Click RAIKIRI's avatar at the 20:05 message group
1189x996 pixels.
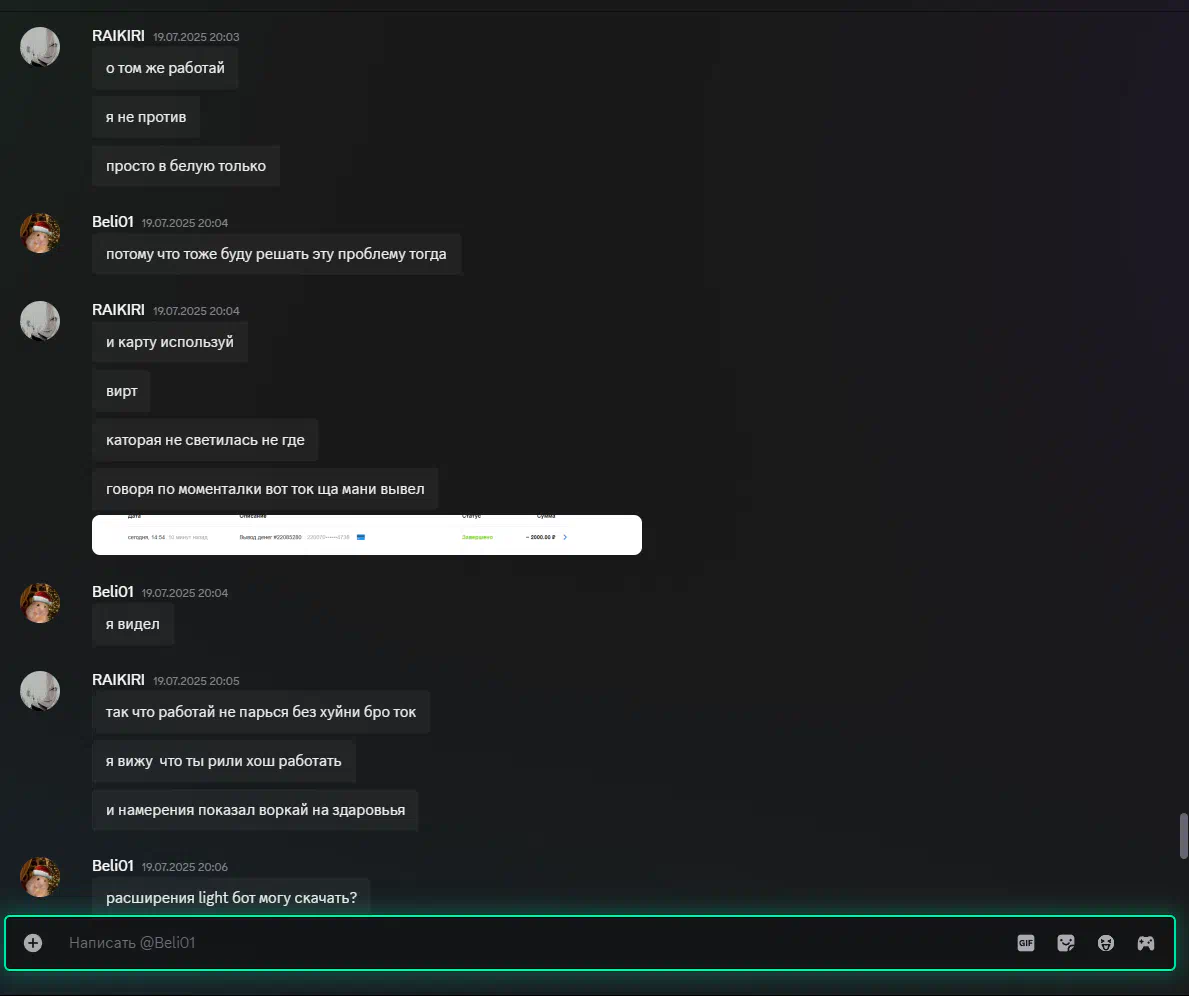[39, 691]
